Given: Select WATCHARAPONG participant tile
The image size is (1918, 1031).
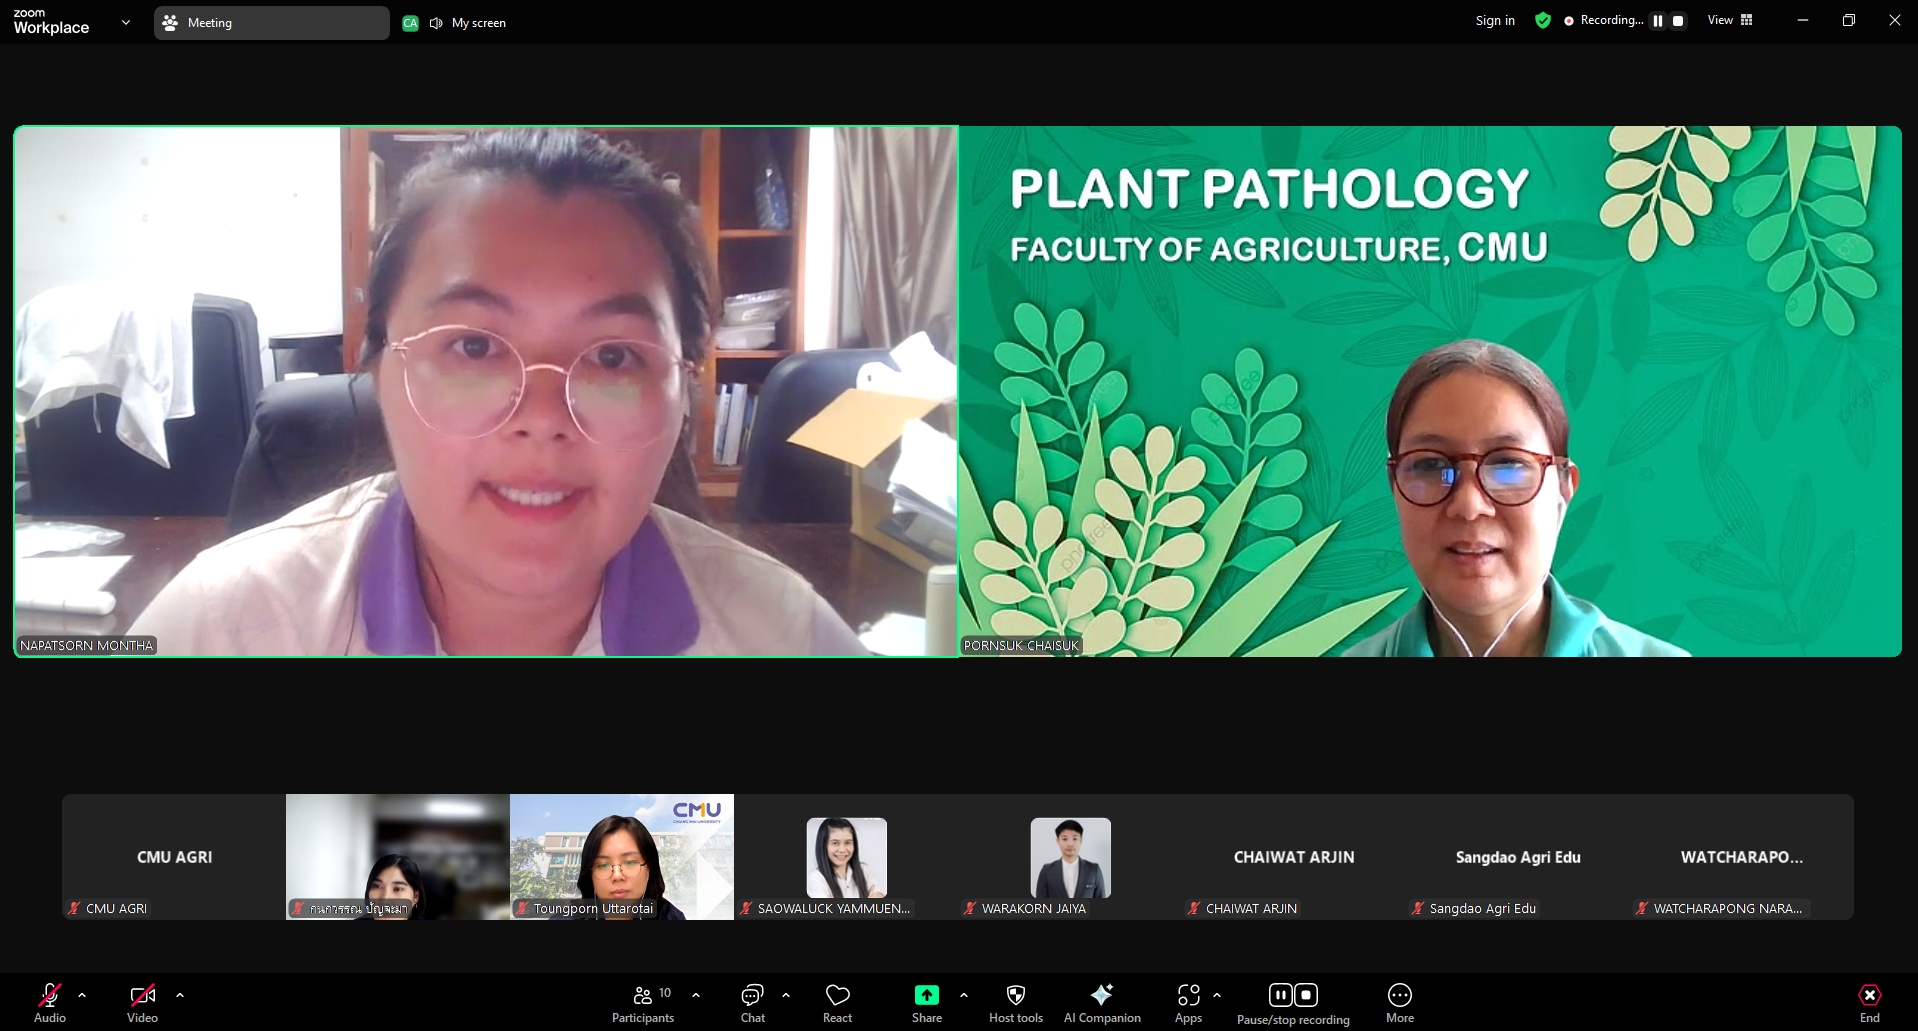Looking at the screenshot, I should coord(1742,857).
